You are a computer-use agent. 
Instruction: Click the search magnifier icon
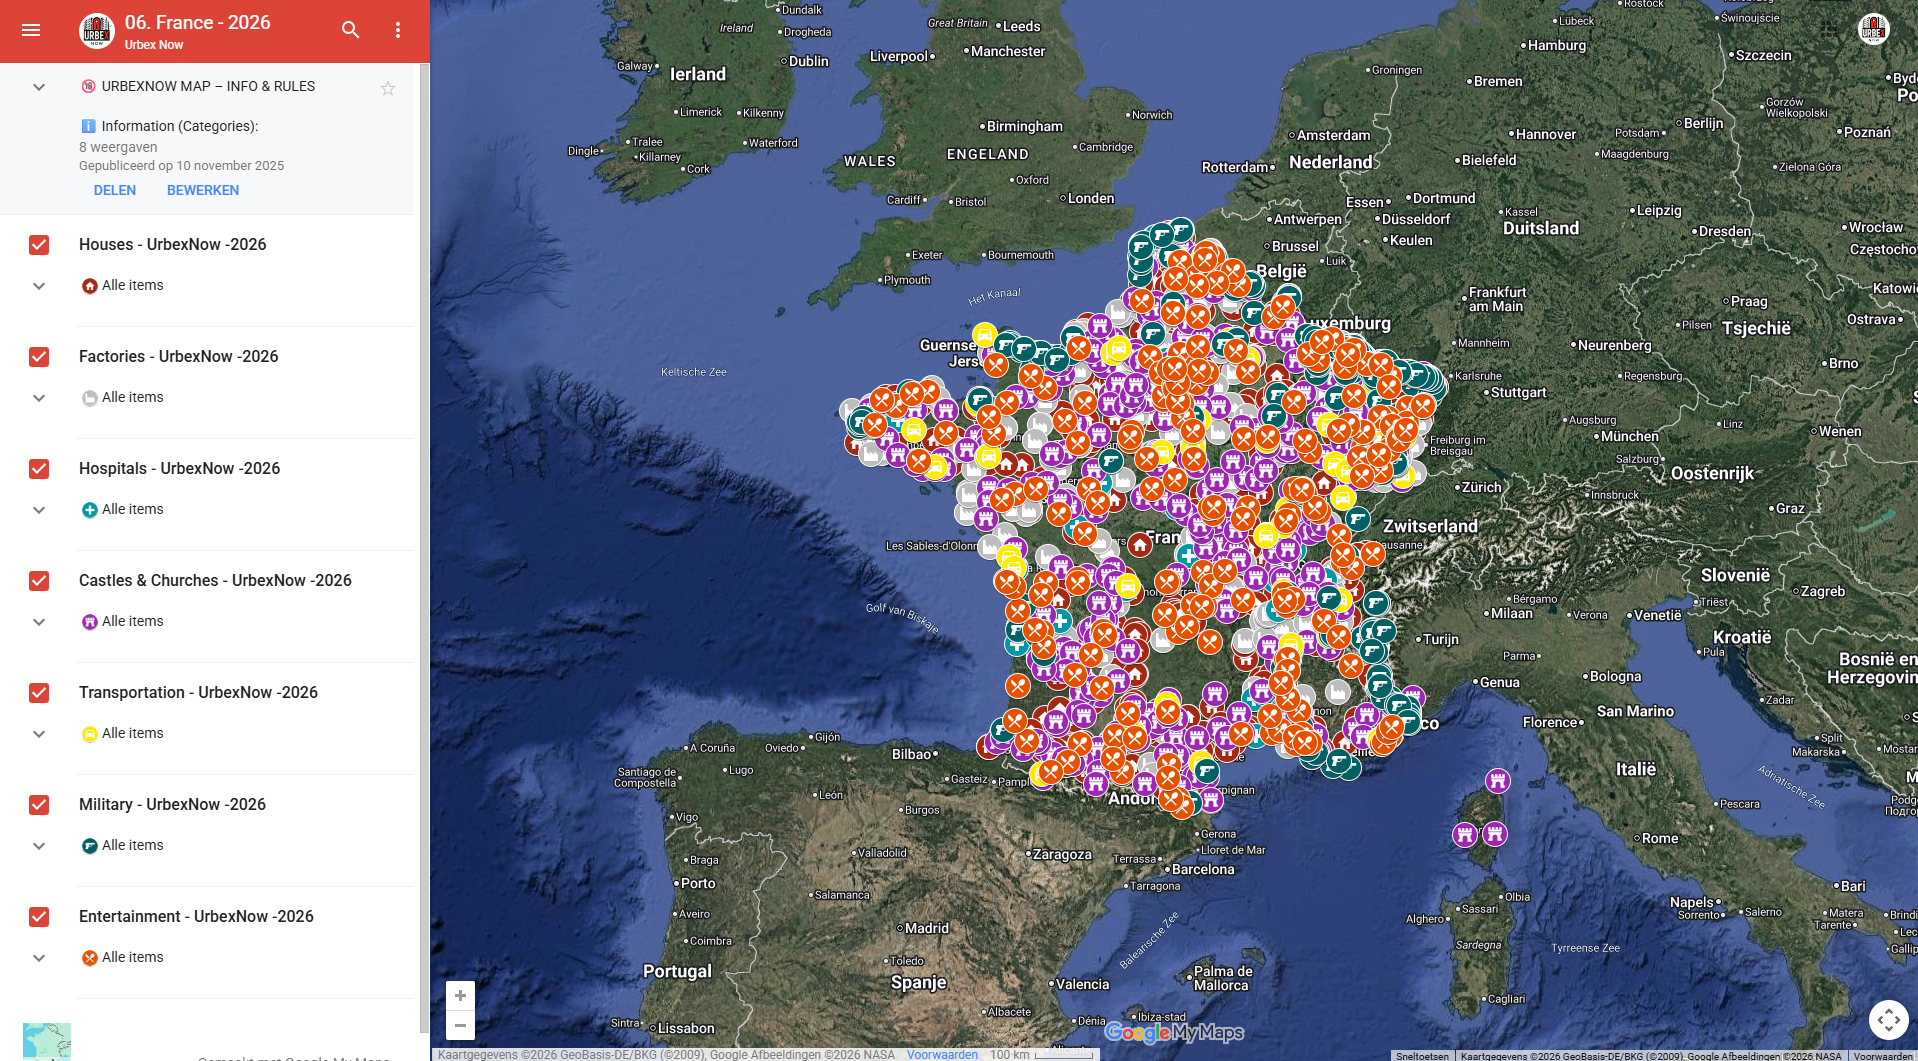point(350,30)
